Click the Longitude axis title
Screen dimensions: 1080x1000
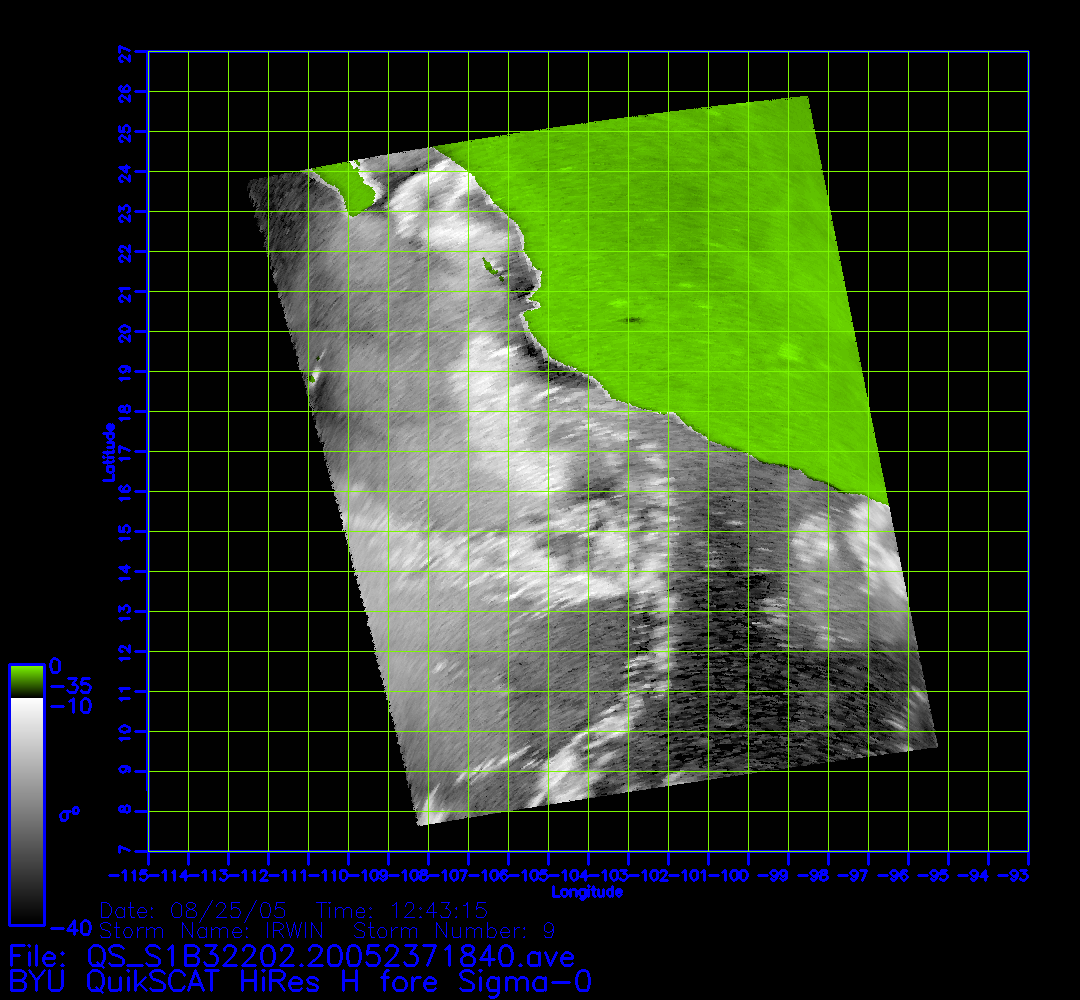587,892
